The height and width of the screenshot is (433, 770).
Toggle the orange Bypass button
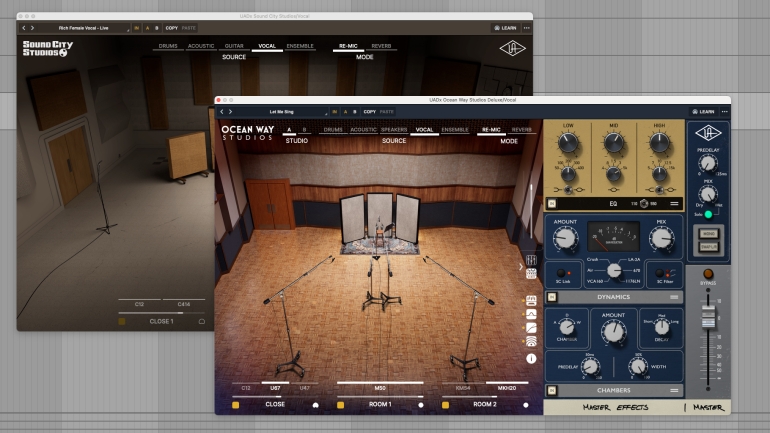708,274
